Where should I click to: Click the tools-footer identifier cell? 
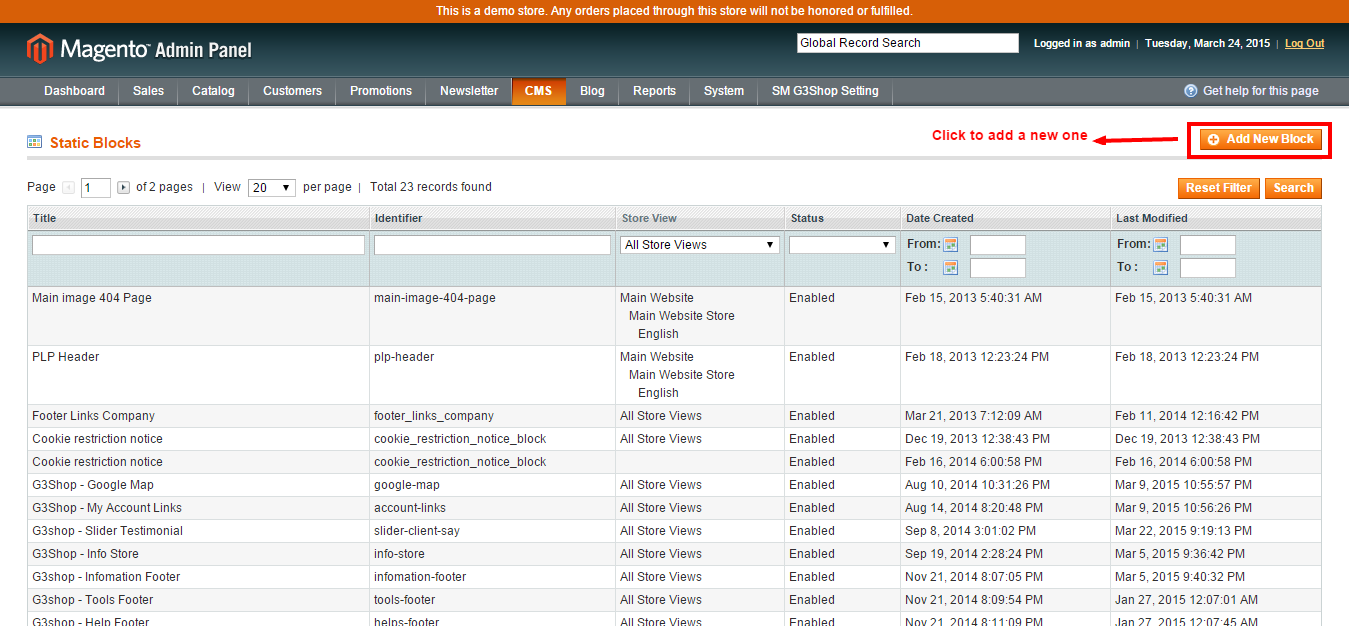493,600
